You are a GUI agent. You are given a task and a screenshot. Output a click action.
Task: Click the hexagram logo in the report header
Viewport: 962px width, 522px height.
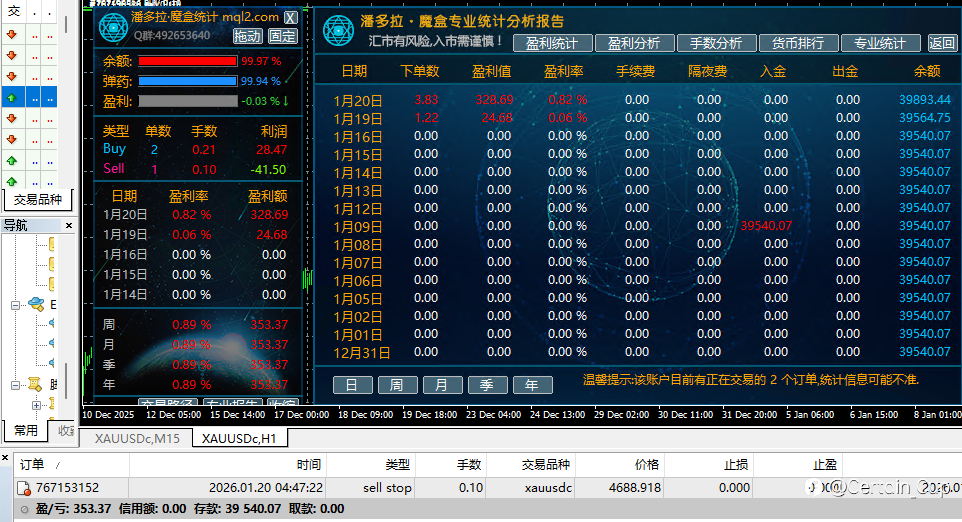click(339, 31)
